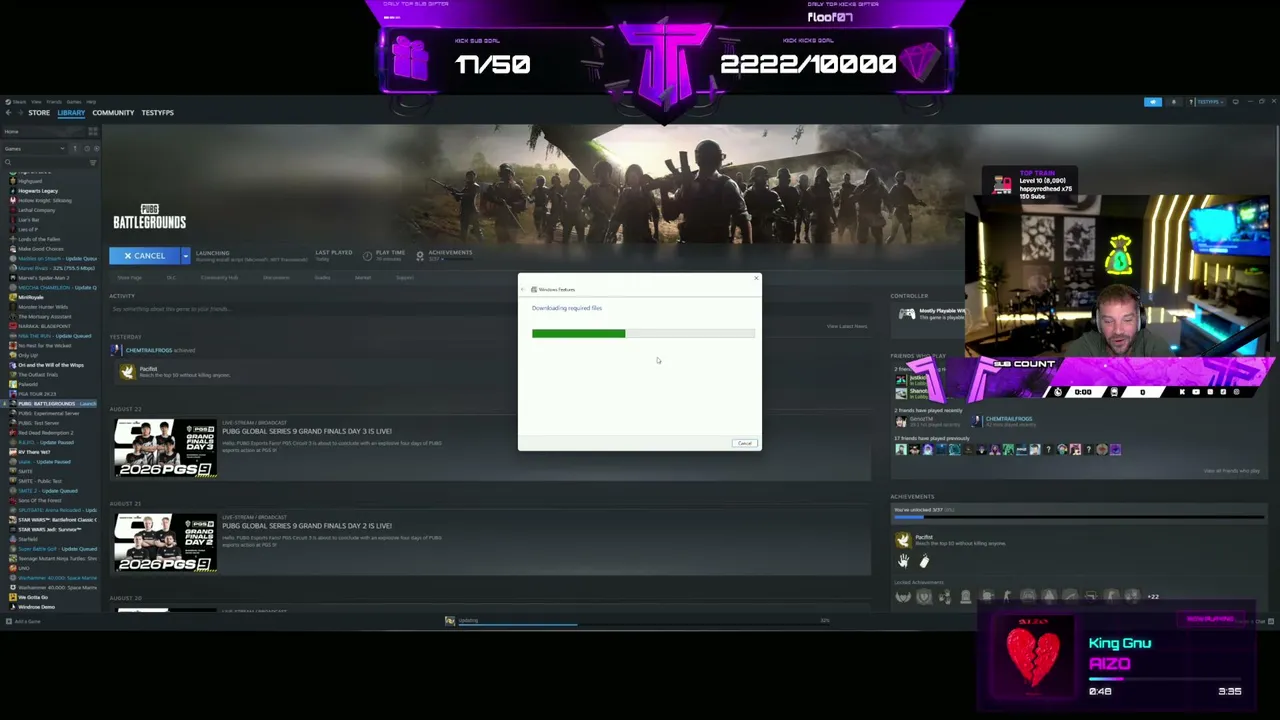Open advanced filter icon beside search
Screen dimensions: 1280x720
click(x=93, y=163)
